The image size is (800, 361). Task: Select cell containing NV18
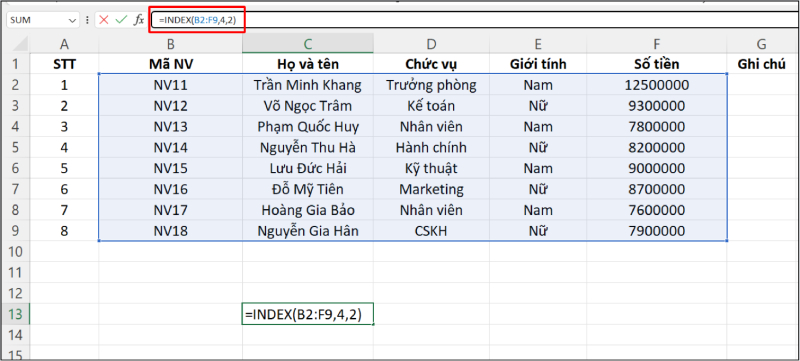point(170,231)
